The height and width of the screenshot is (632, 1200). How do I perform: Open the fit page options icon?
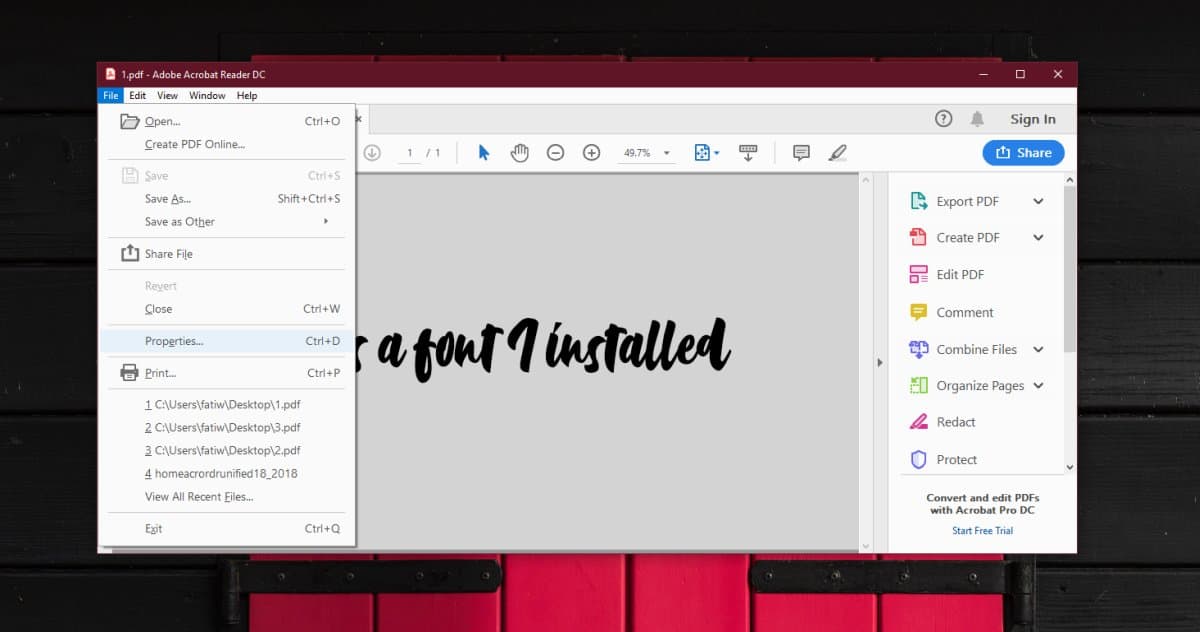click(x=707, y=152)
